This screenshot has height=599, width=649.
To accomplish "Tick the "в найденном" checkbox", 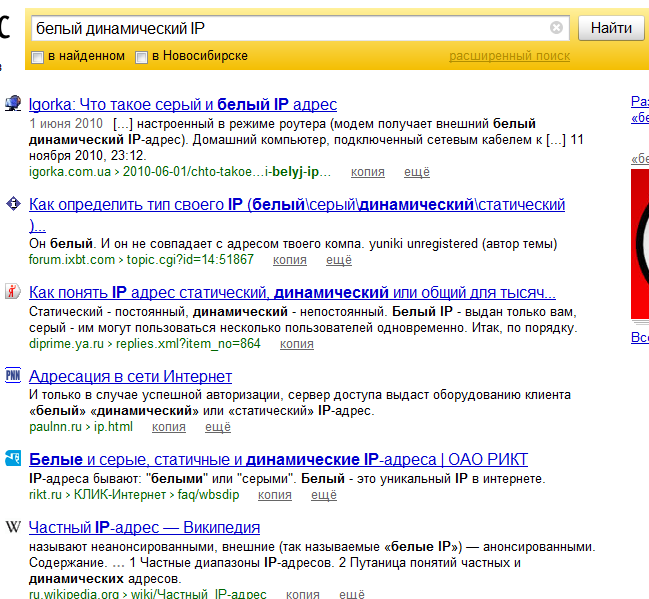I will pos(38,57).
